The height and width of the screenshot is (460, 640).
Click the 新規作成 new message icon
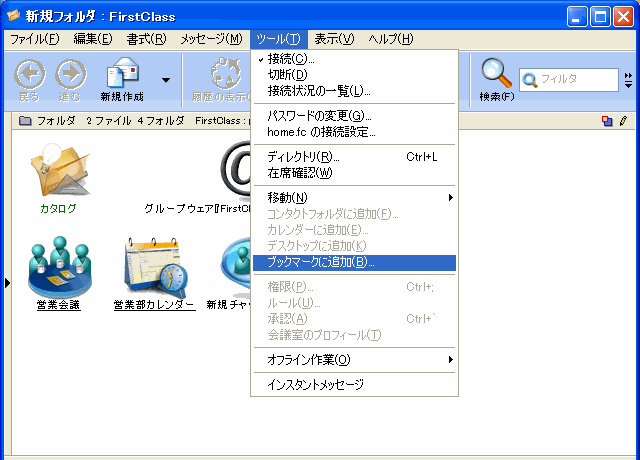coord(123,75)
